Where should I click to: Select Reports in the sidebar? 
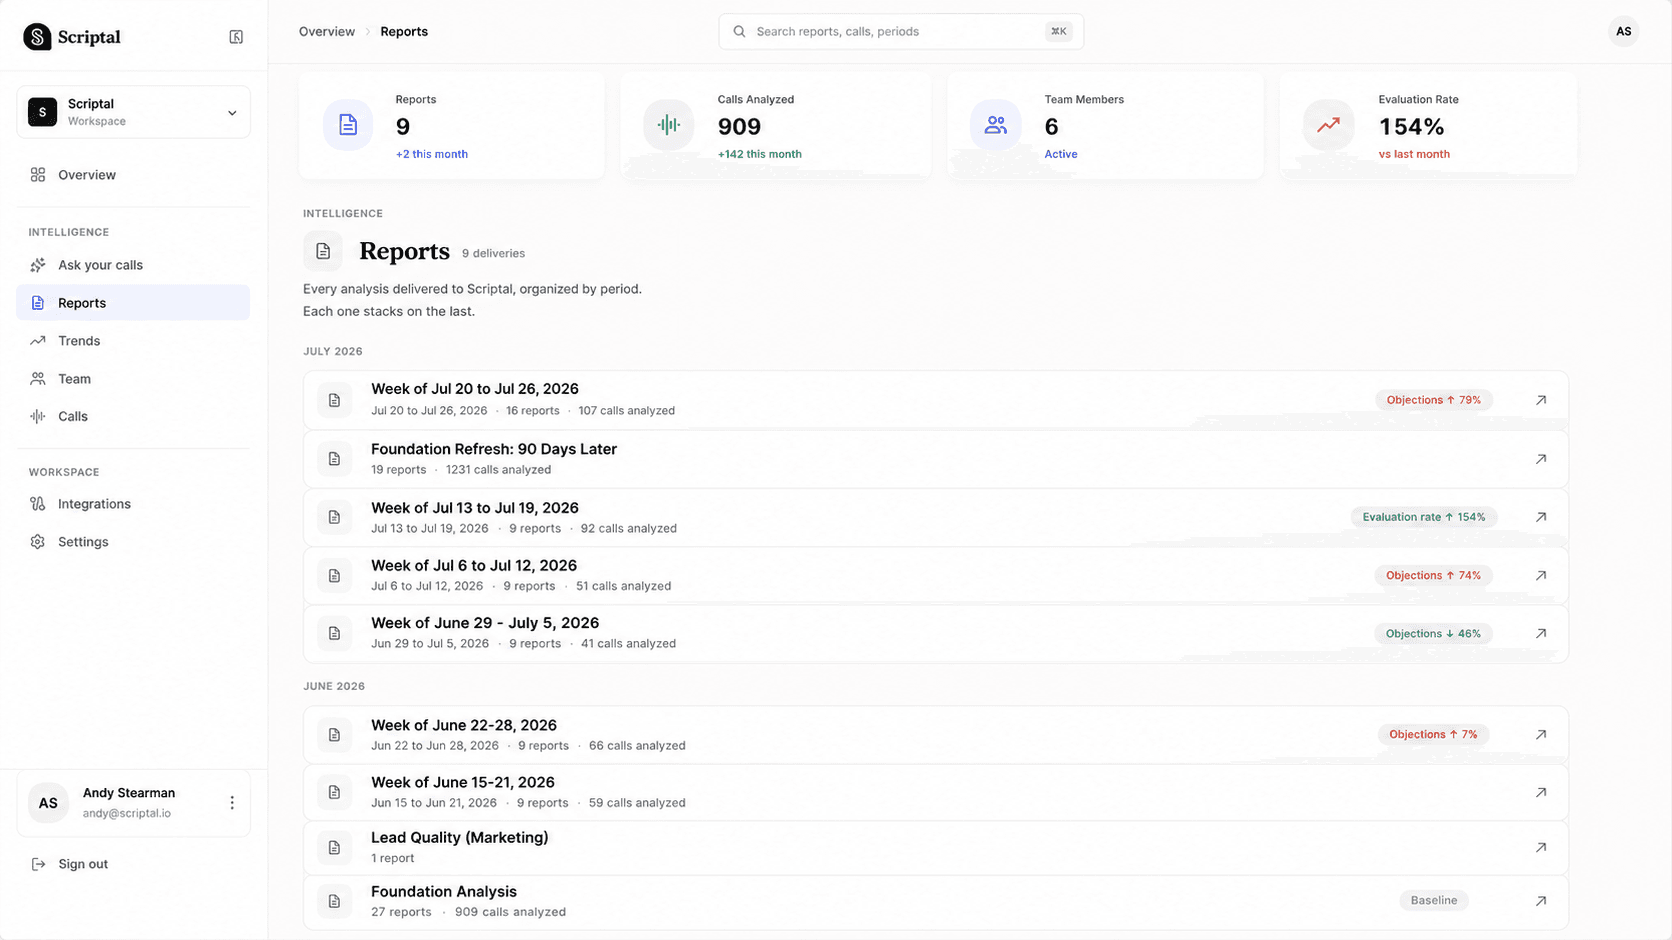tap(133, 303)
